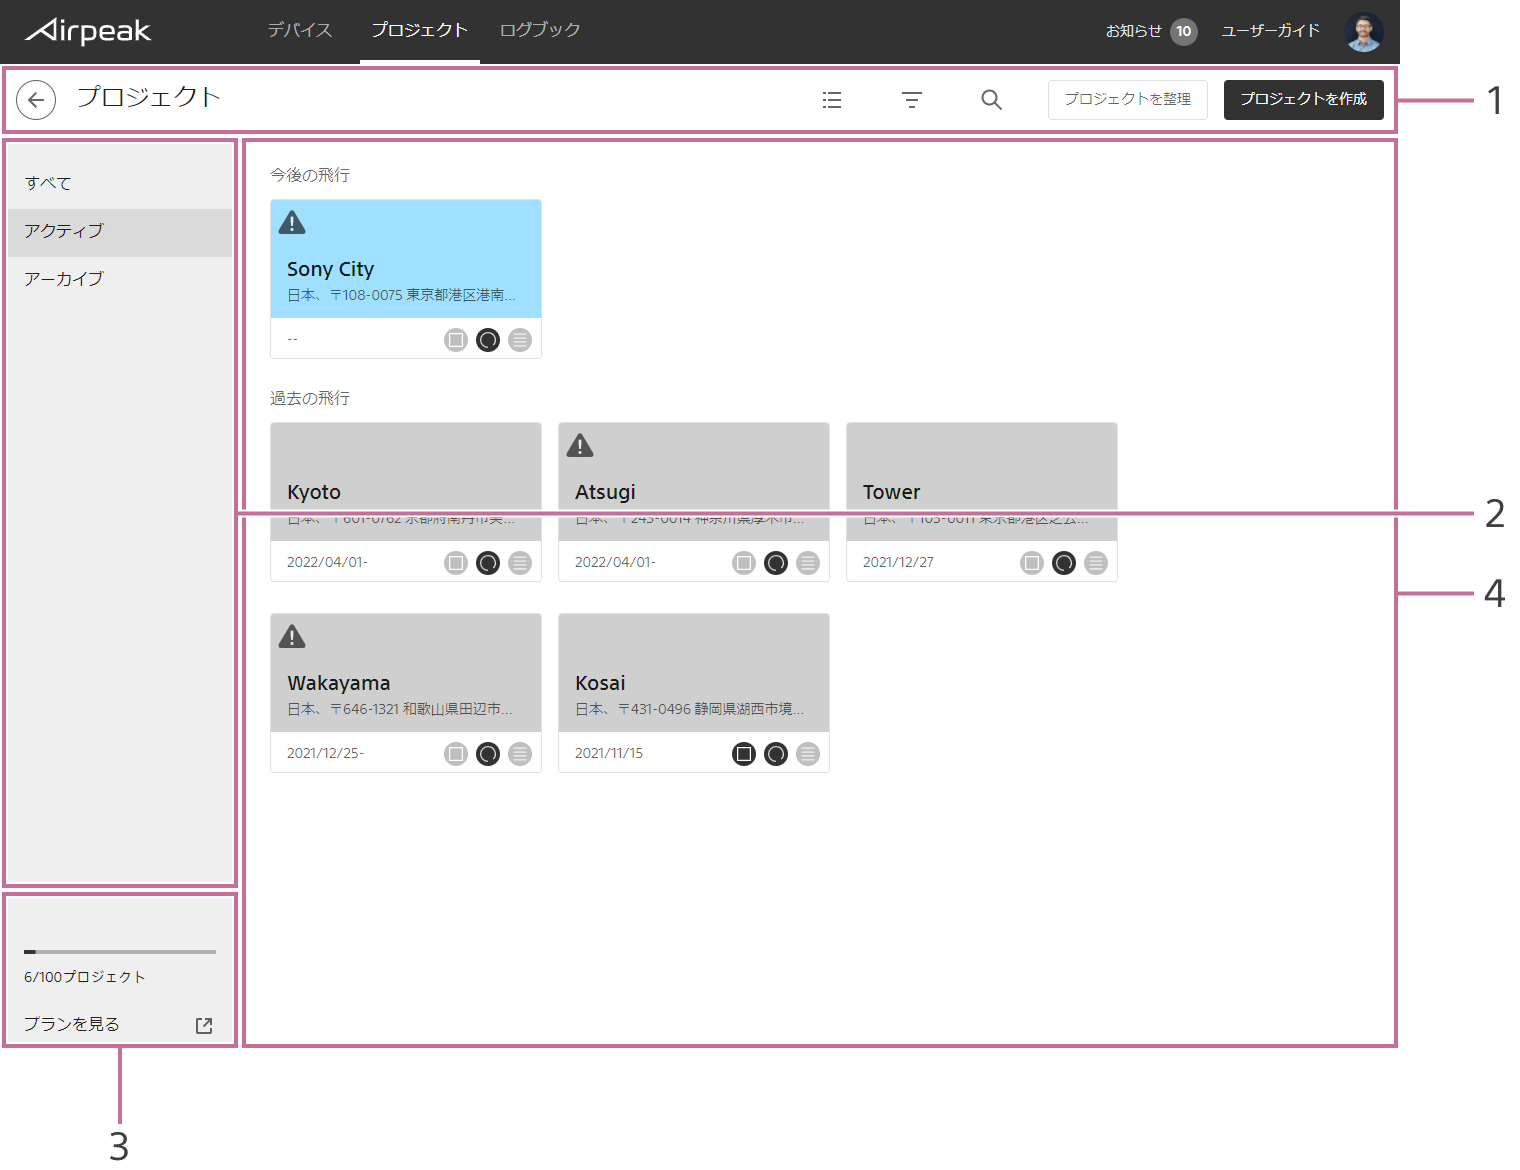This screenshot has height=1170, width=1520.
Task: Switch to list view icon
Action: coord(832,100)
